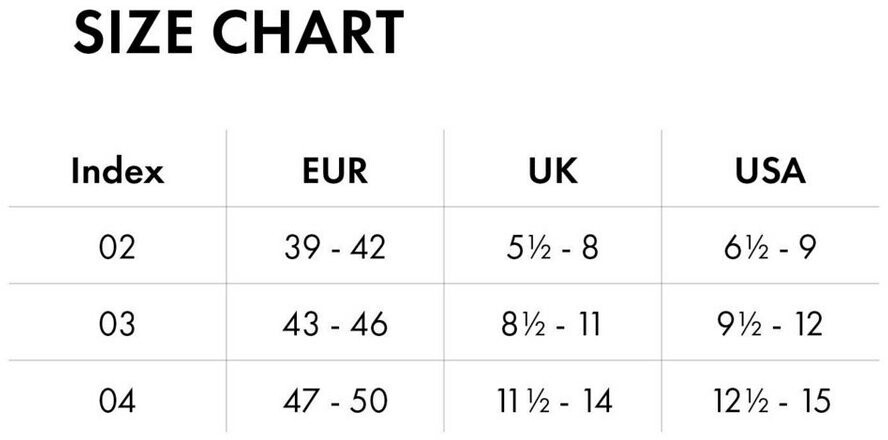
Task: Select index cell 04
Action: [x=117, y=401]
